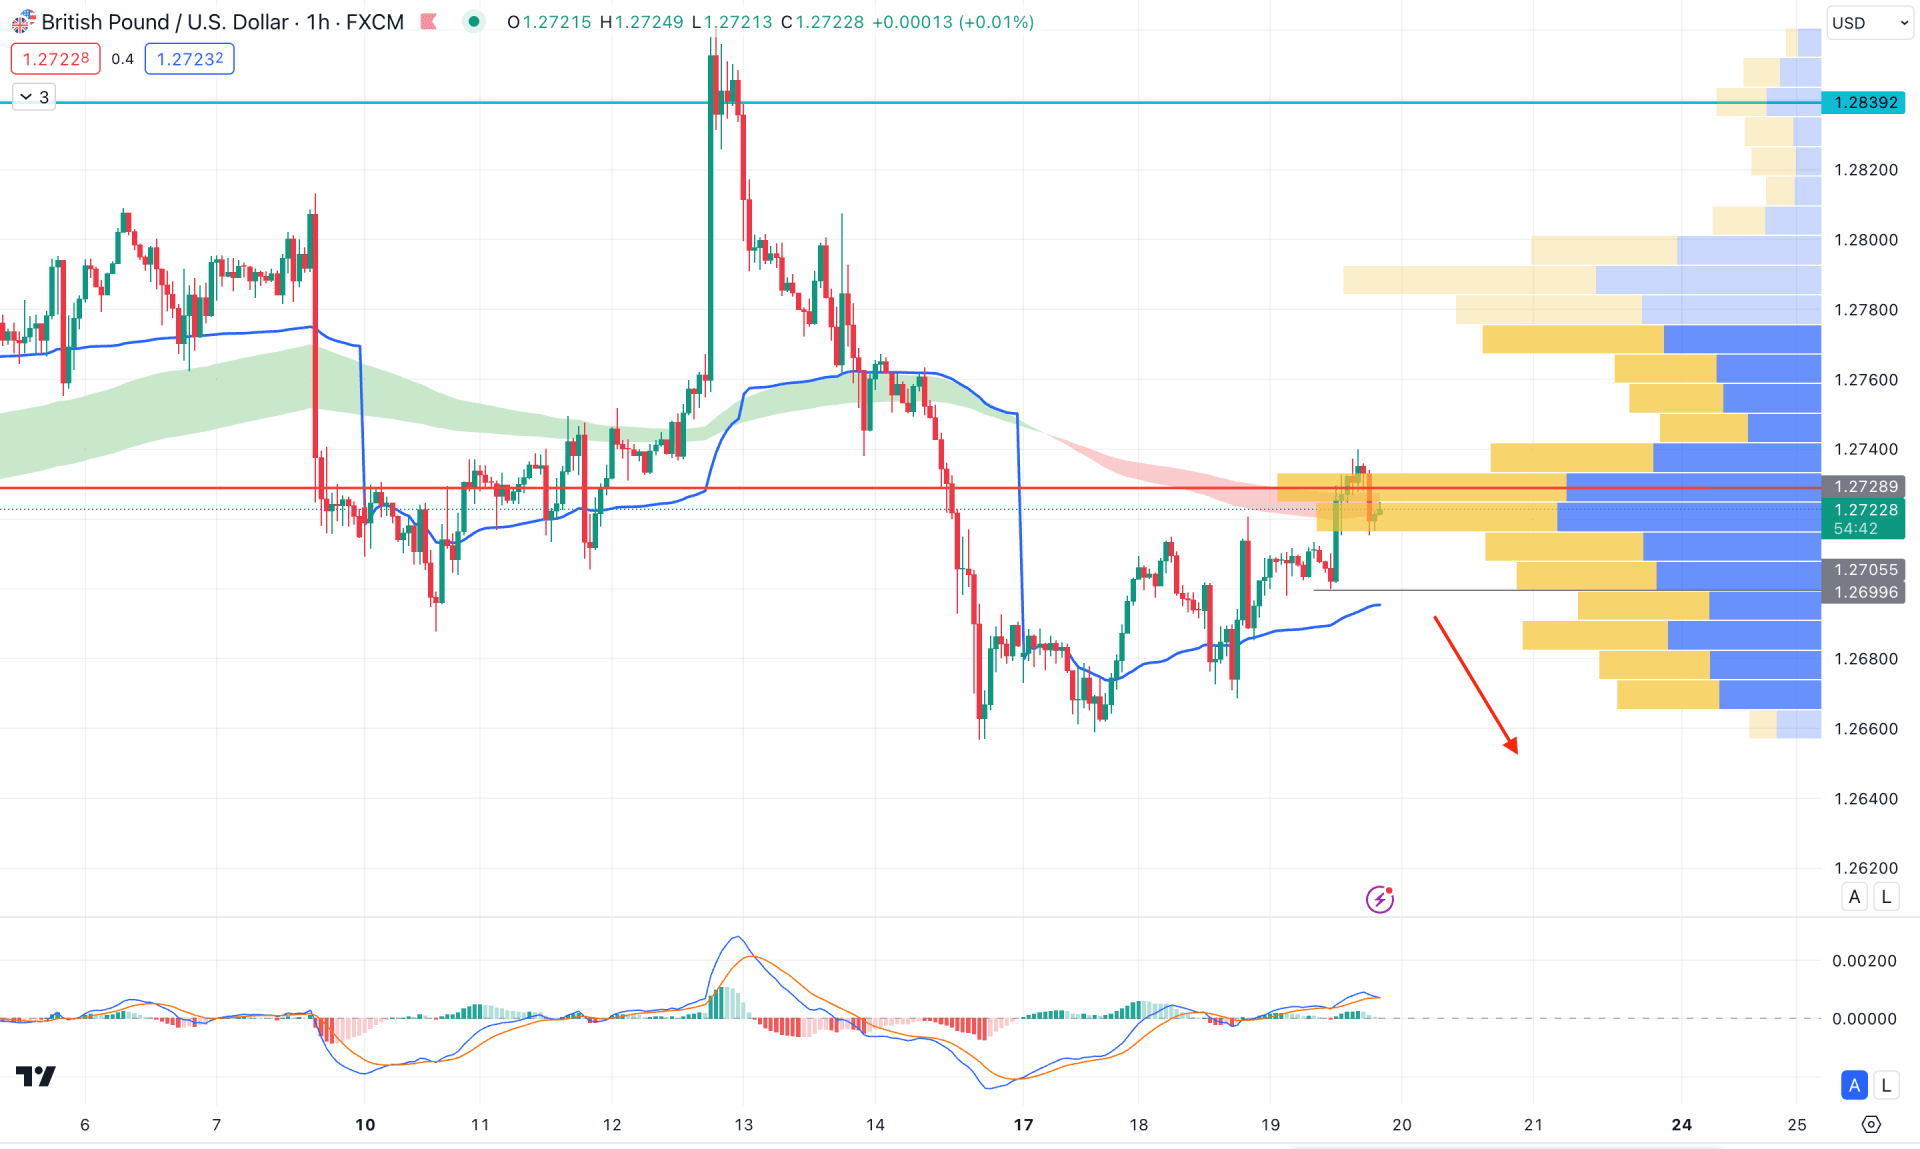Viewport: 1920px width, 1149px height.
Task: Click the sell price button 1.27228
Action: click(x=56, y=59)
